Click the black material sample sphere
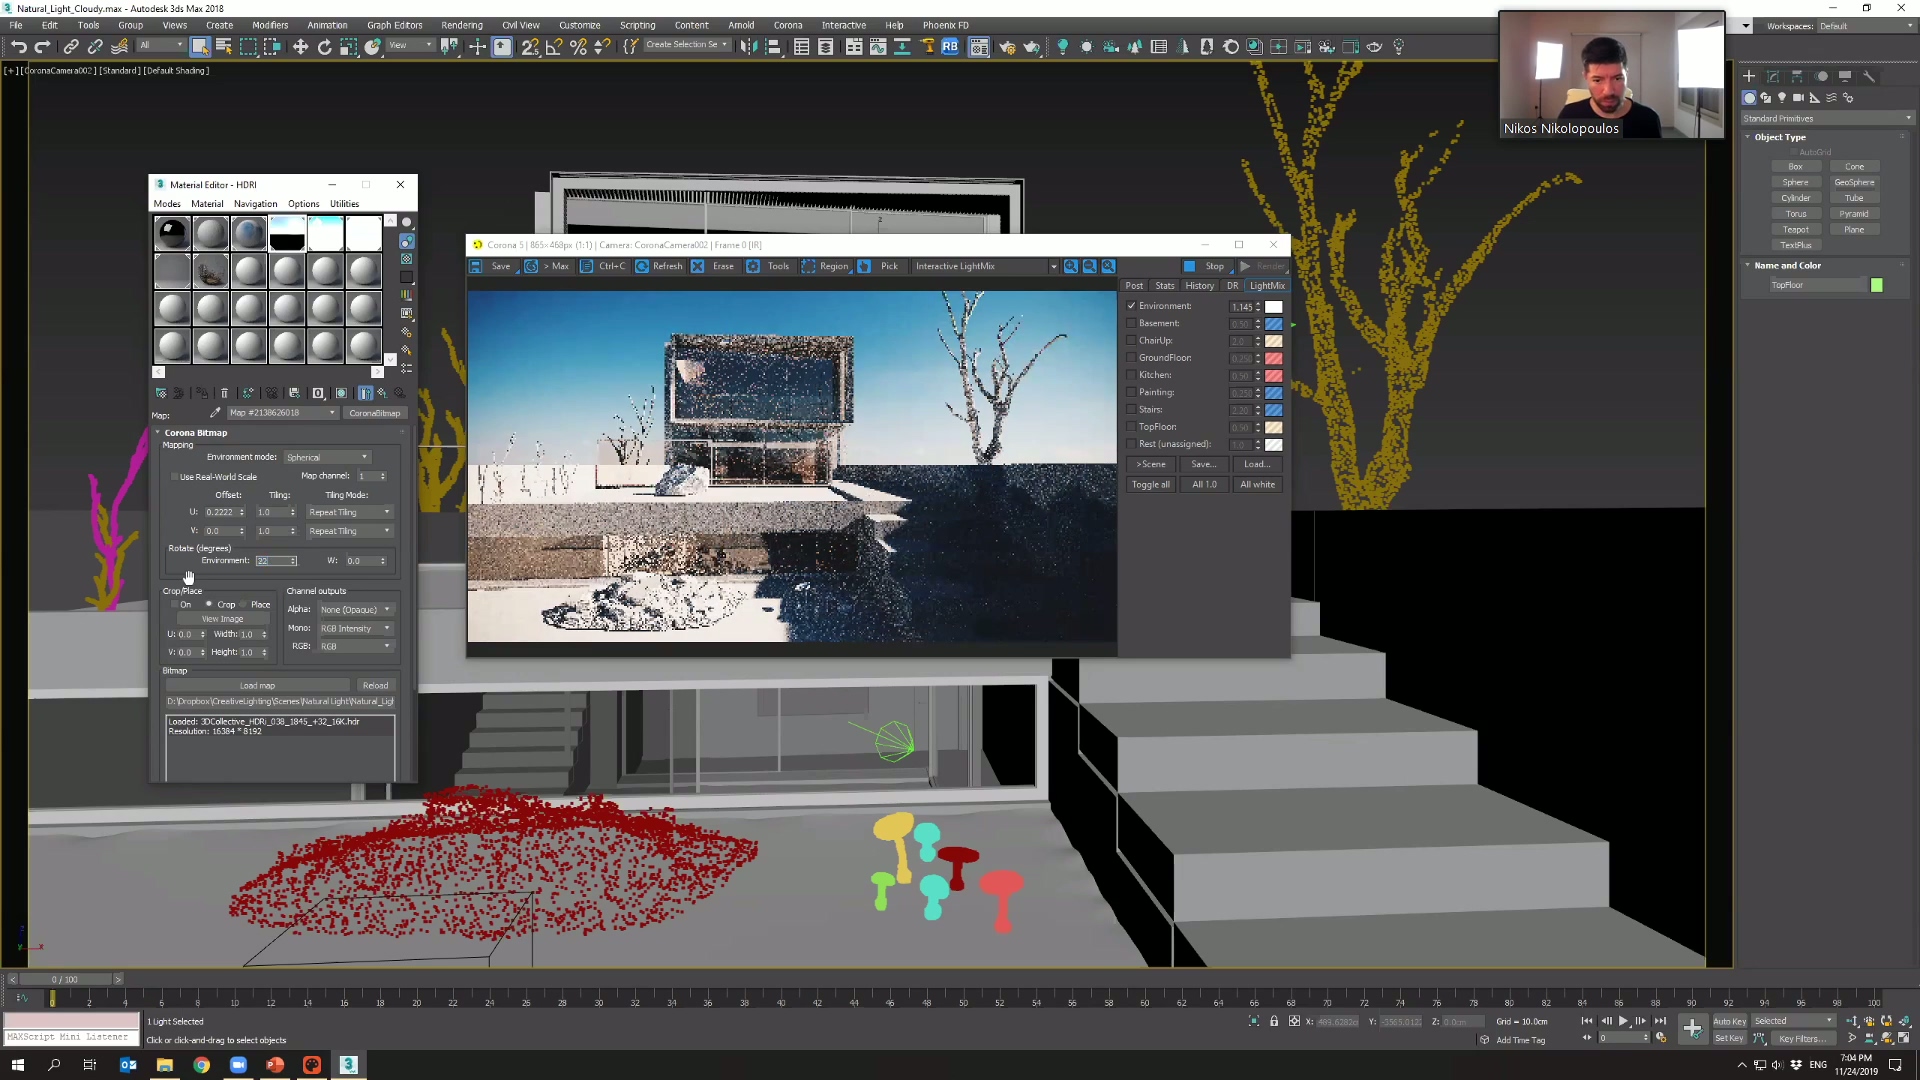The height and width of the screenshot is (1080, 1920). point(172,233)
